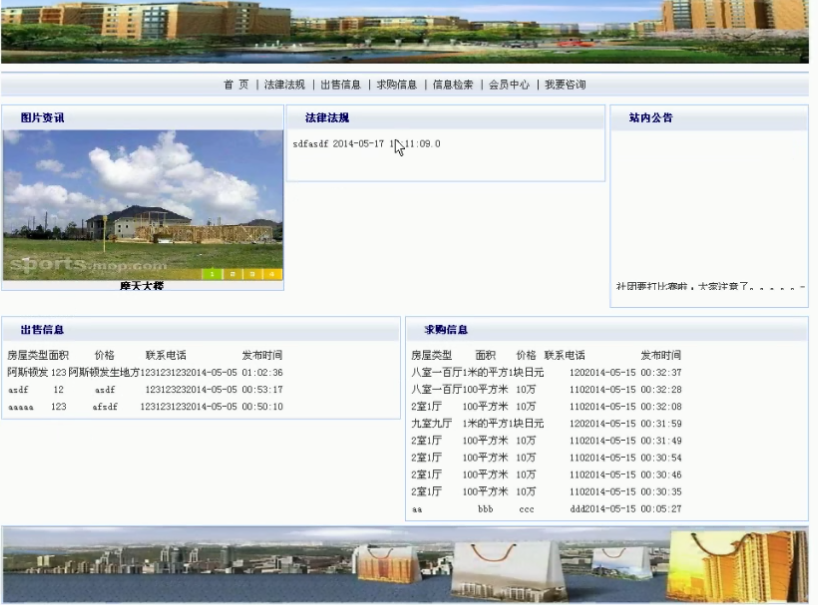Viewport: 818px width, 605px height.
Task: Click the 图片资讯 panel heading
Action: click(42, 118)
